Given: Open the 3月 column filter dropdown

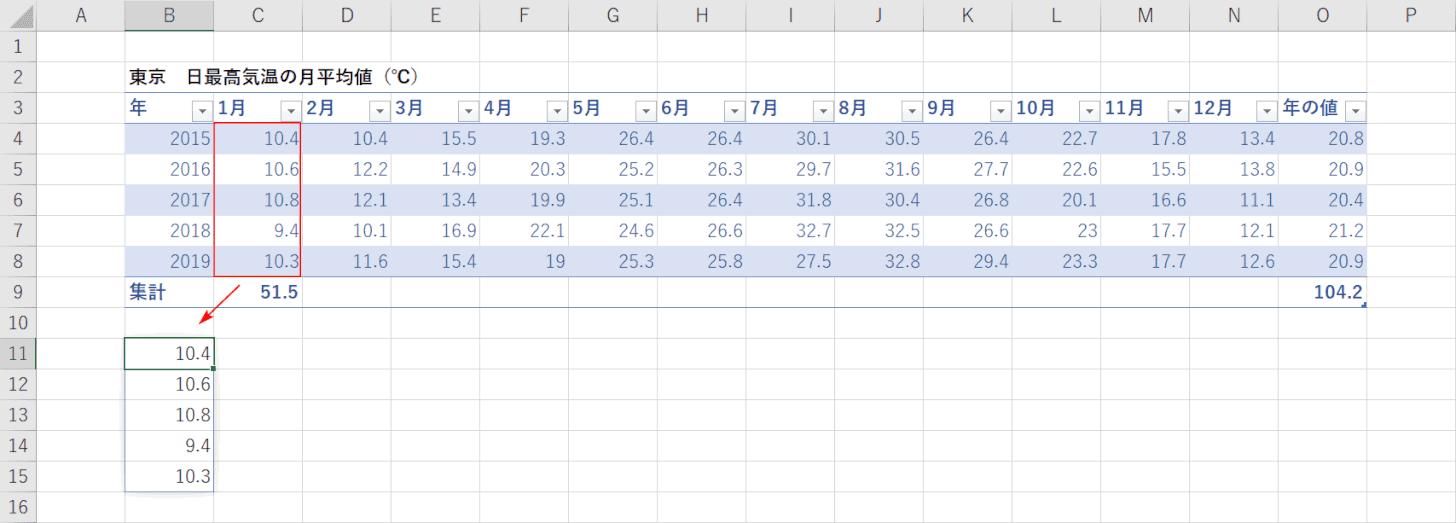Looking at the screenshot, I should 468,111.
